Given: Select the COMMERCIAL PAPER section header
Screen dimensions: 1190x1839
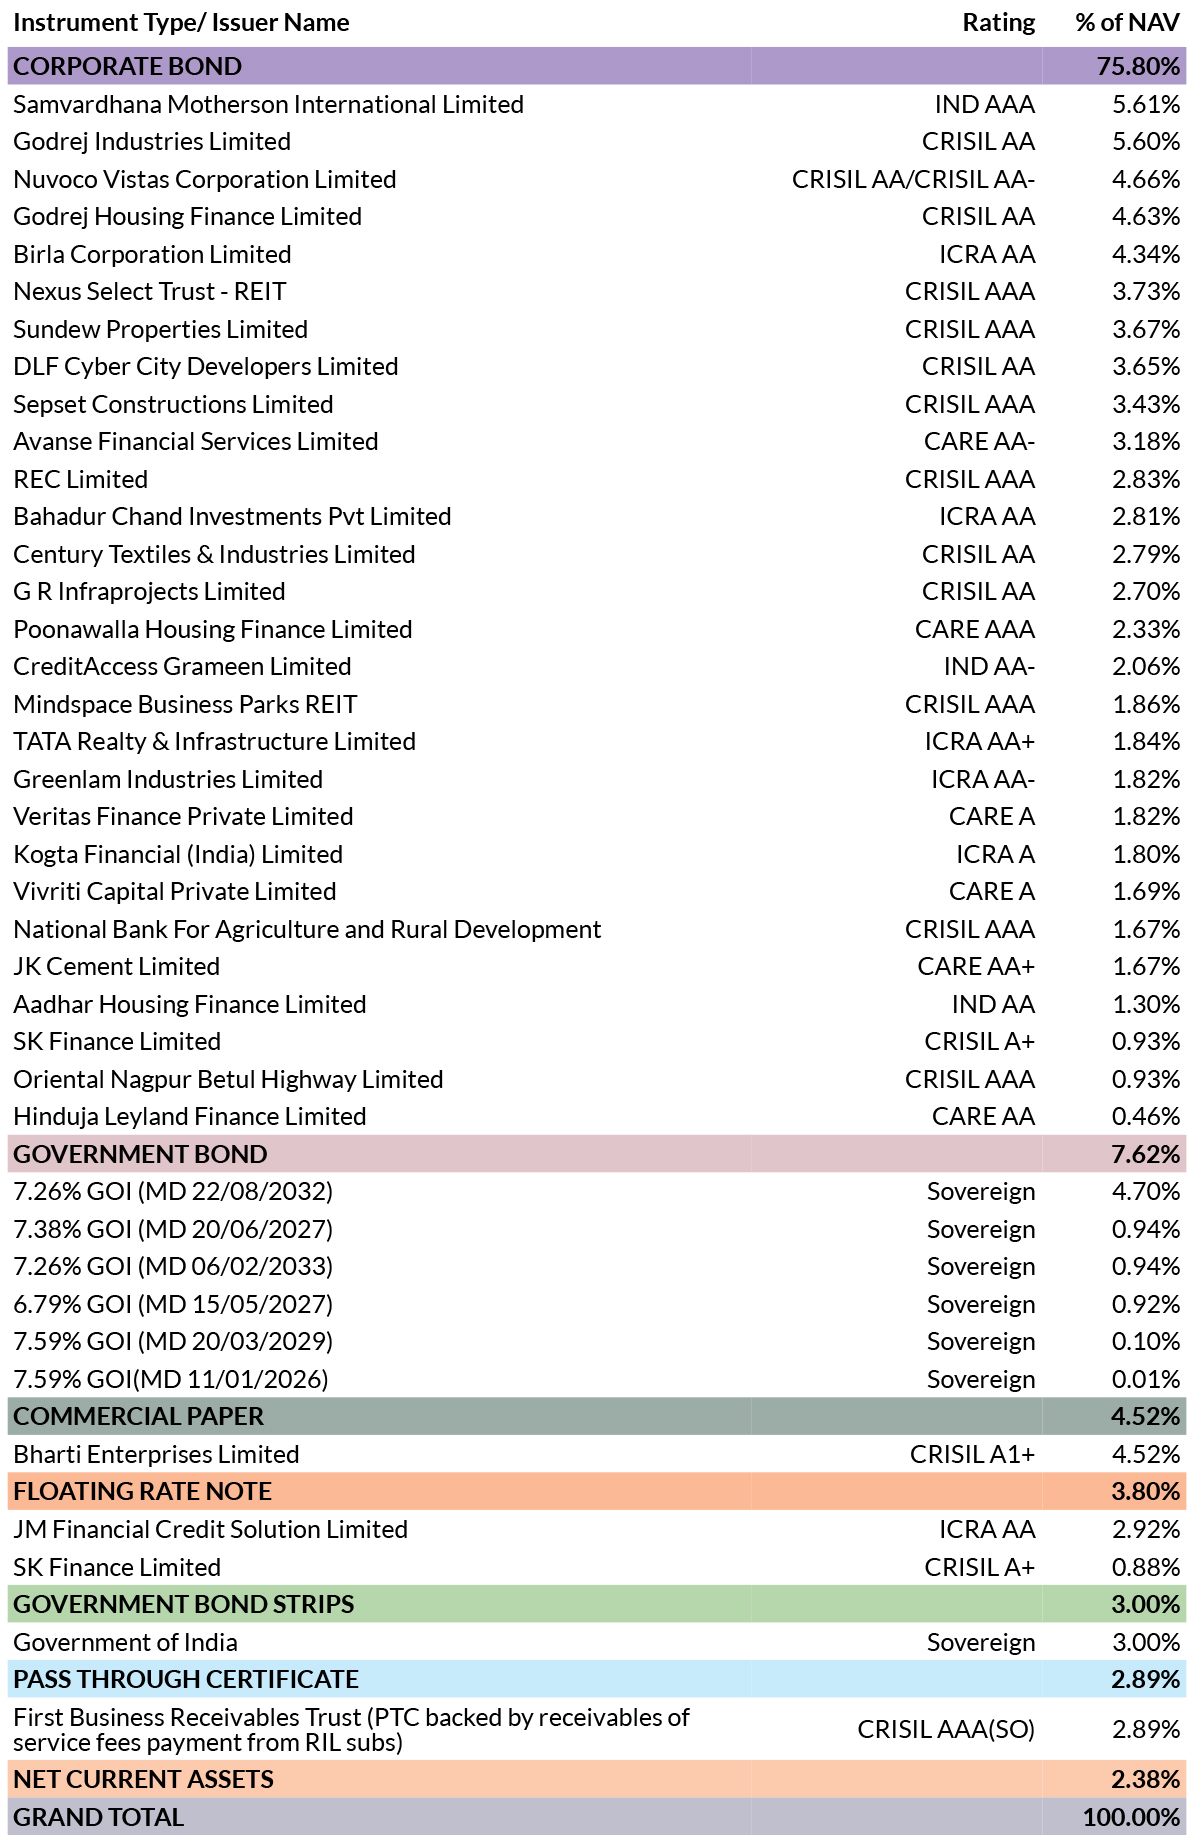Looking at the screenshot, I should (597, 1417).
